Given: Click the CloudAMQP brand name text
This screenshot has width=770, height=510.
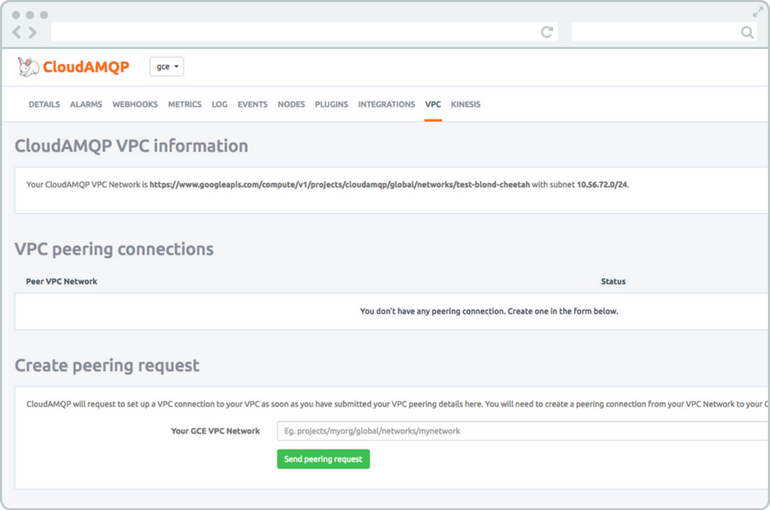Looking at the screenshot, I should (x=86, y=67).
